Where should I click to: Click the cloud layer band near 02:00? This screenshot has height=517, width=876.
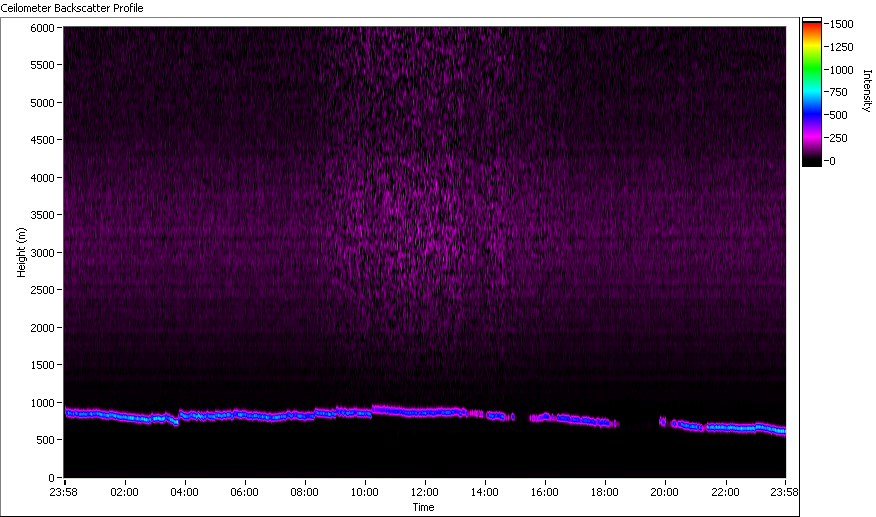tap(124, 416)
